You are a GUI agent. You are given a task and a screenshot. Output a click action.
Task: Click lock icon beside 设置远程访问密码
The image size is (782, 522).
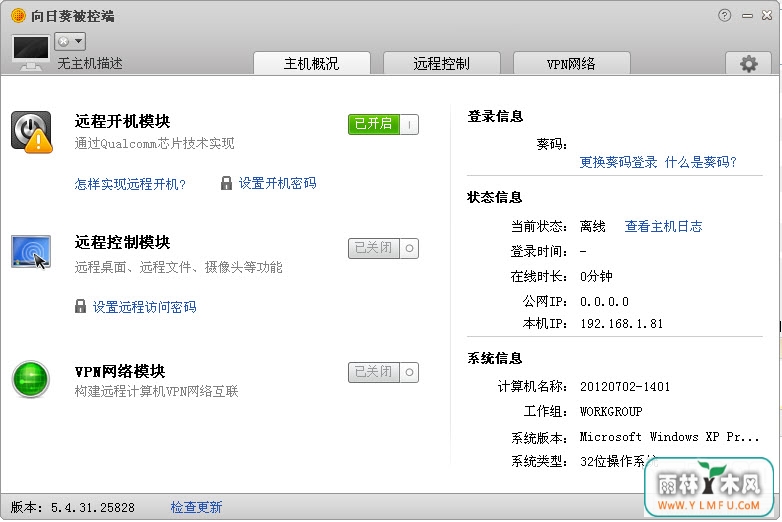[x=80, y=307]
